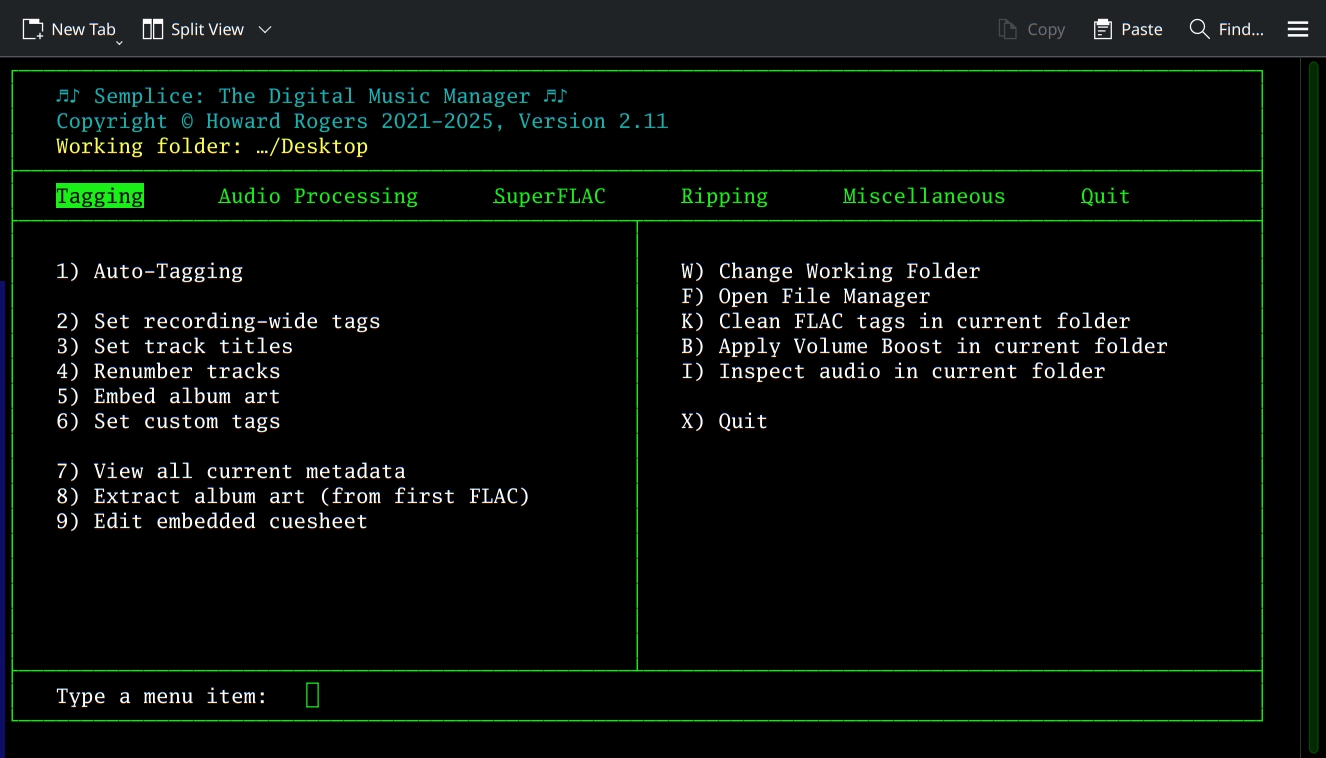Select the Open File Manager entry
1326x758 pixels.
click(806, 295)
